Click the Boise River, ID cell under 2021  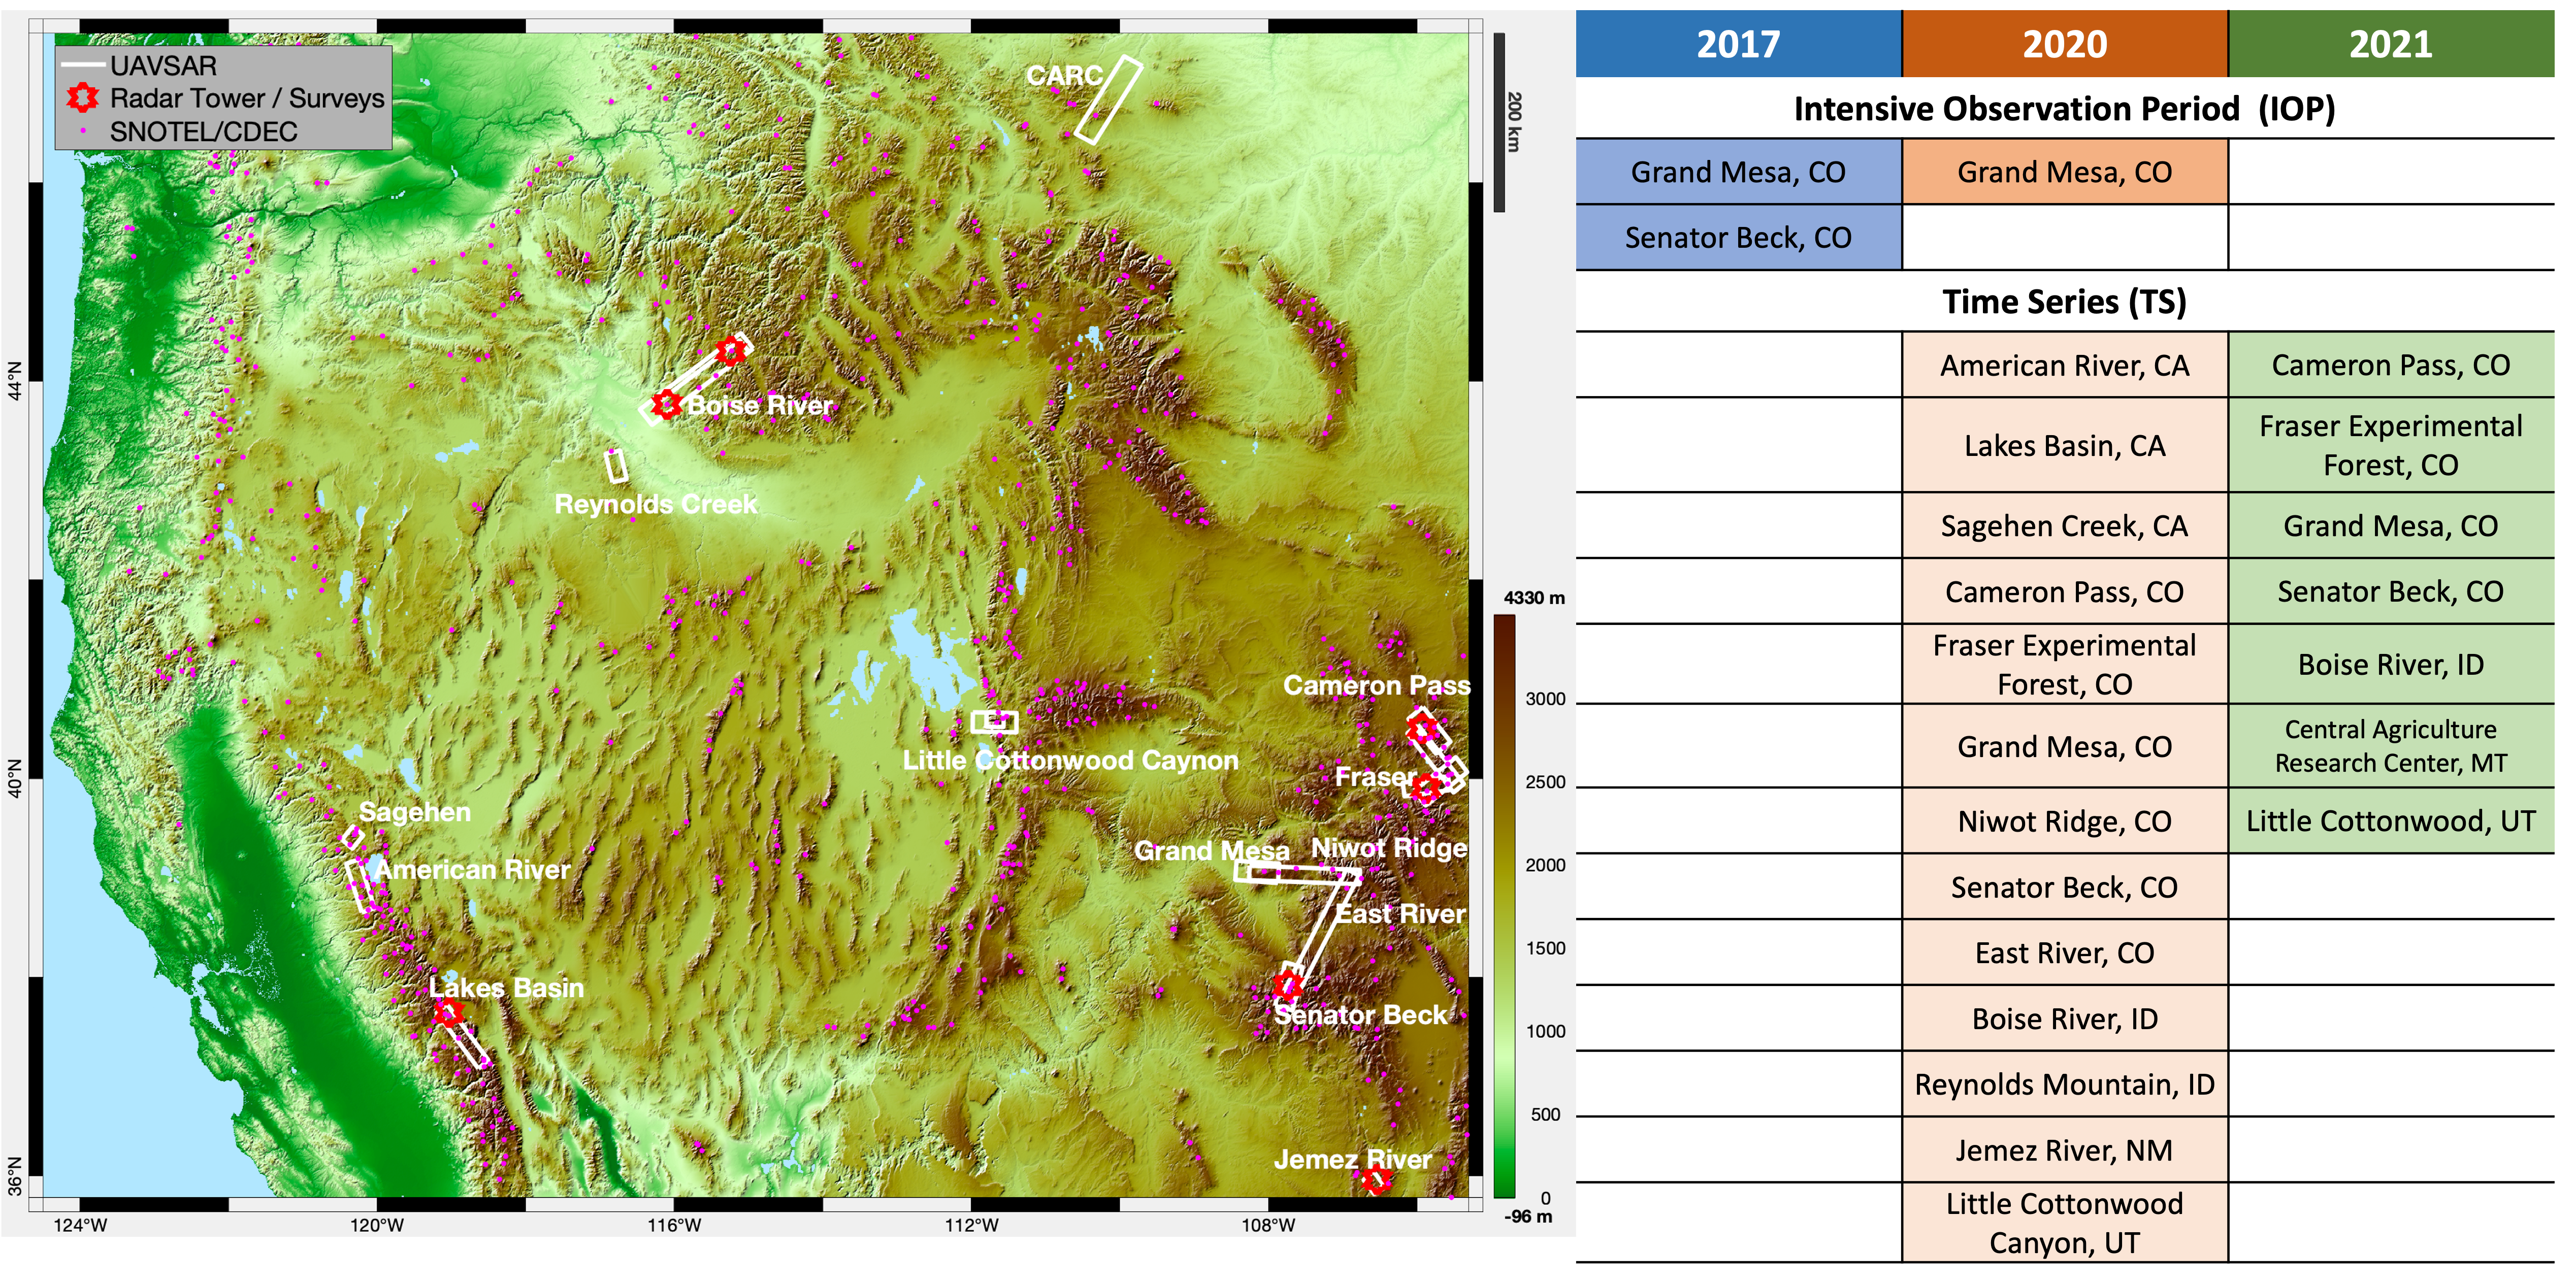tap(2391, 664)
